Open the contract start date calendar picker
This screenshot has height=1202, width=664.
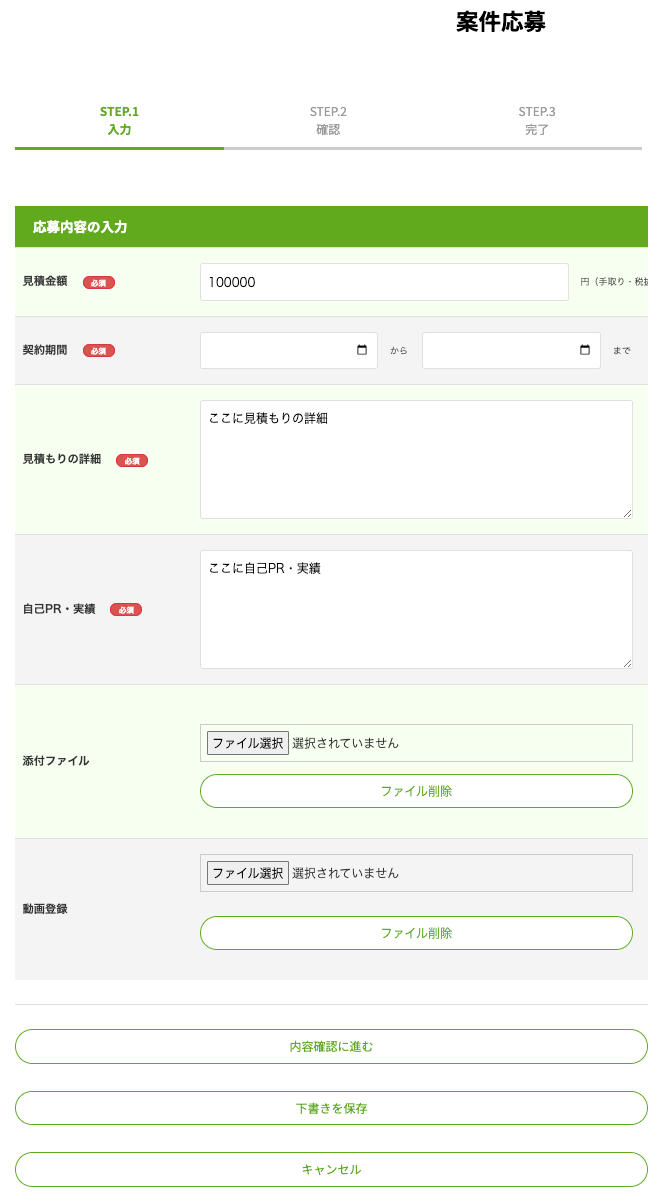pos(362,351)
